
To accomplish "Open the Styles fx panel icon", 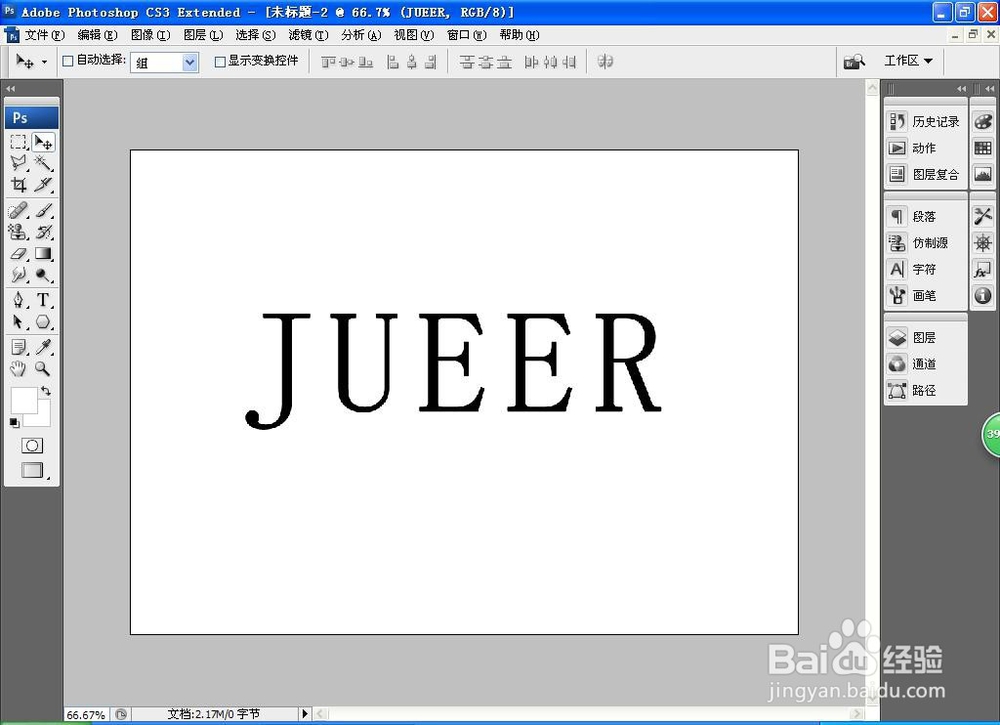I will [x=983, y=269].
